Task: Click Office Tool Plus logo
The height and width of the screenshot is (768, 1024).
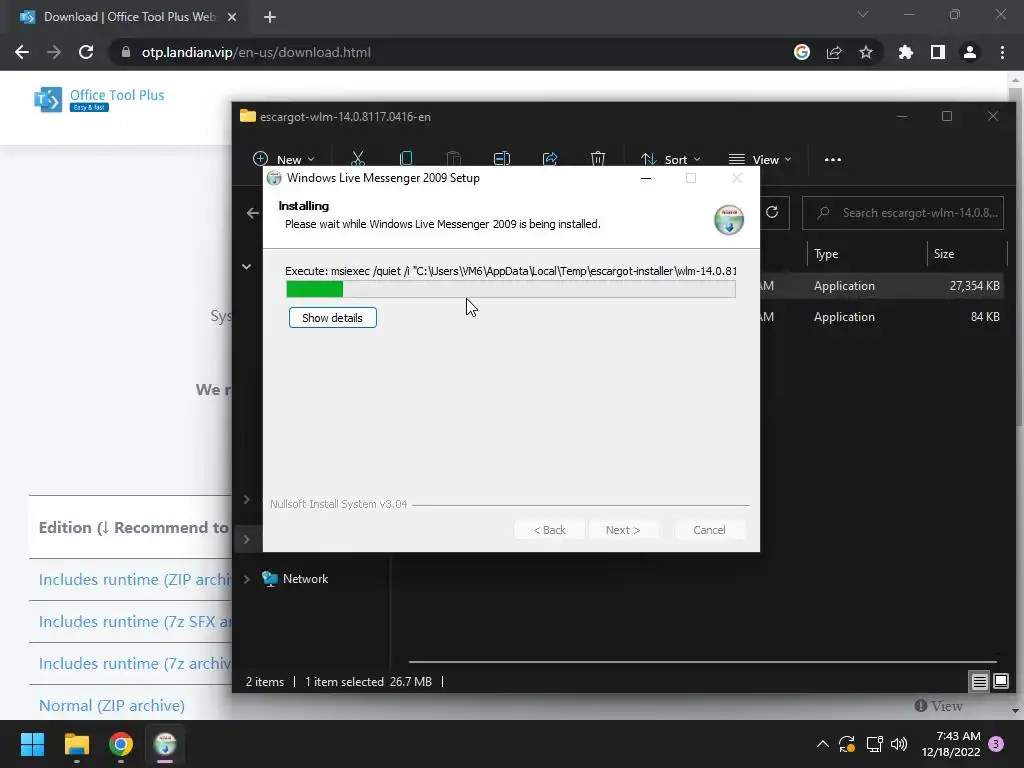Action: click(99, 99)
